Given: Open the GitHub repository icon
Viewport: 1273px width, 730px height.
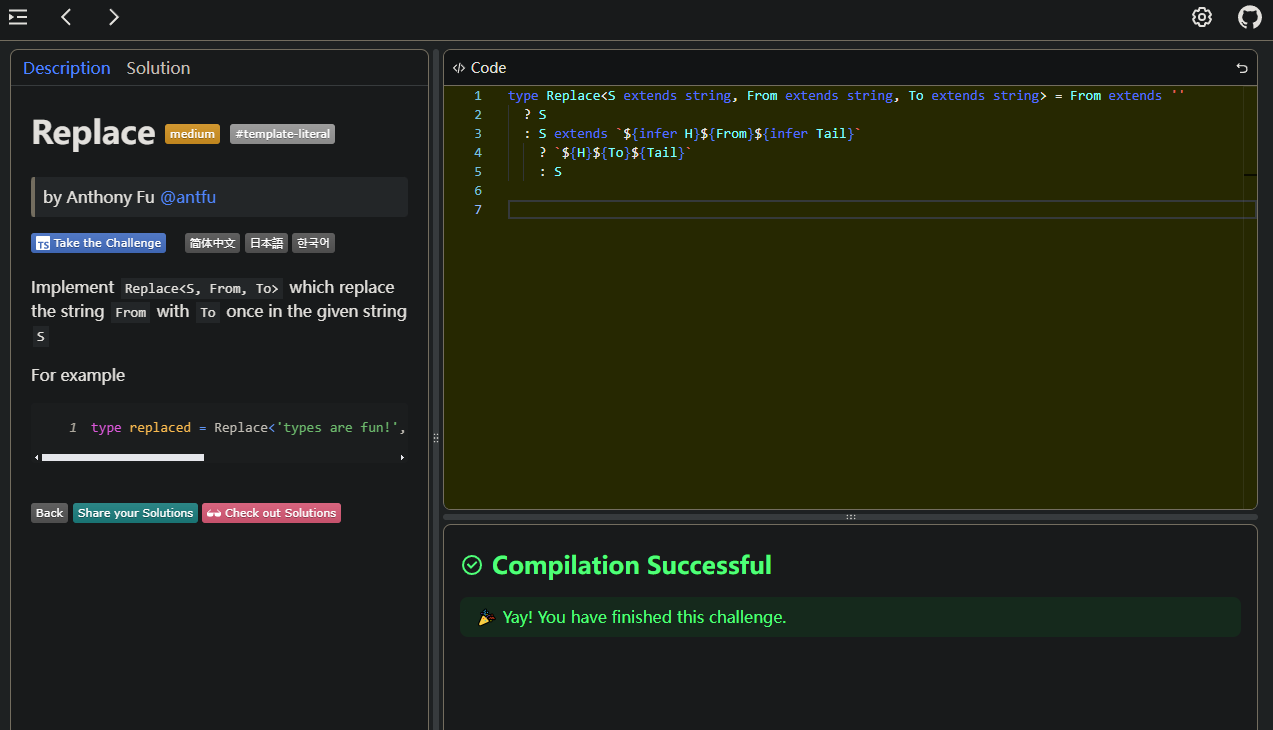Looking at the screenshot, I should (1249, 17).
